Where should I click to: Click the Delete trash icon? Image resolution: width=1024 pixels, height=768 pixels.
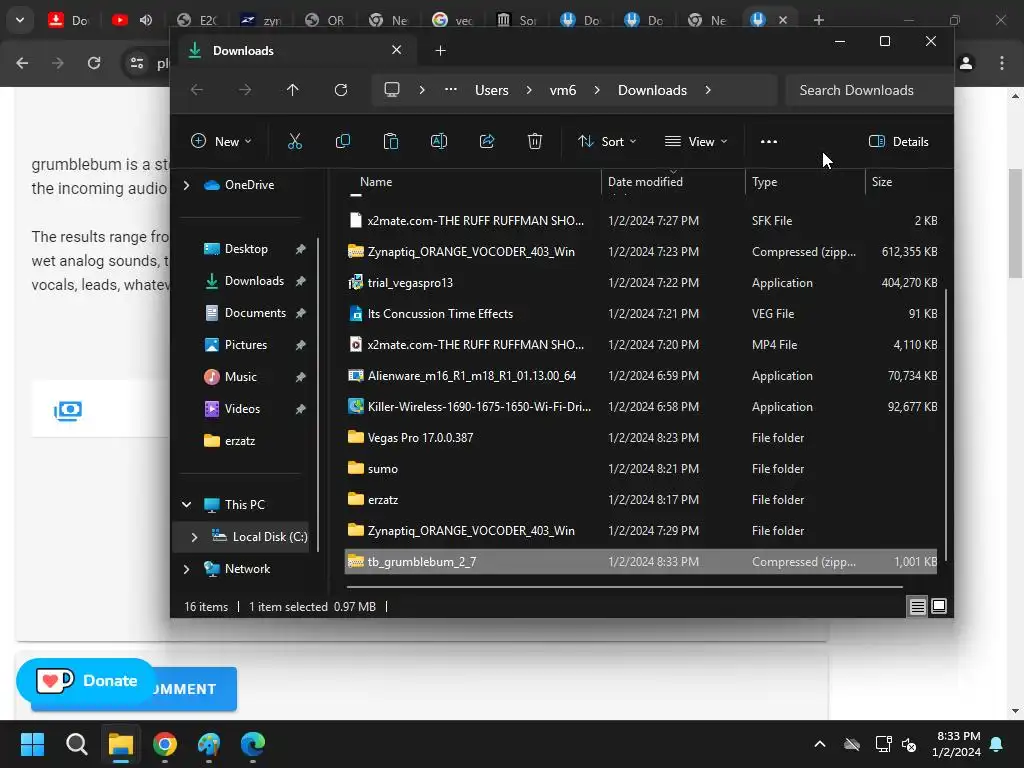[x=535, y=141]
